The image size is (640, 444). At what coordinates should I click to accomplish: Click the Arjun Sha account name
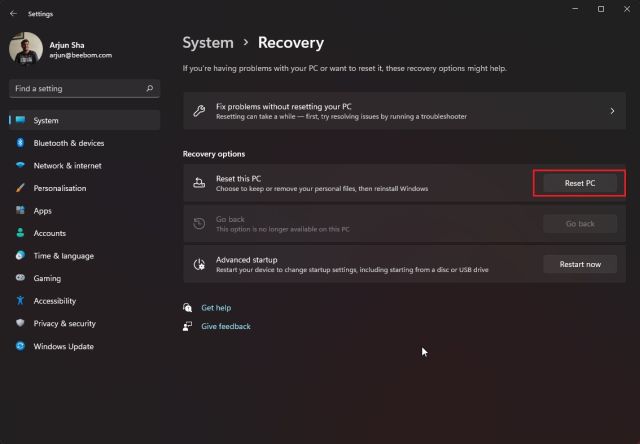[x=67, y=45]
